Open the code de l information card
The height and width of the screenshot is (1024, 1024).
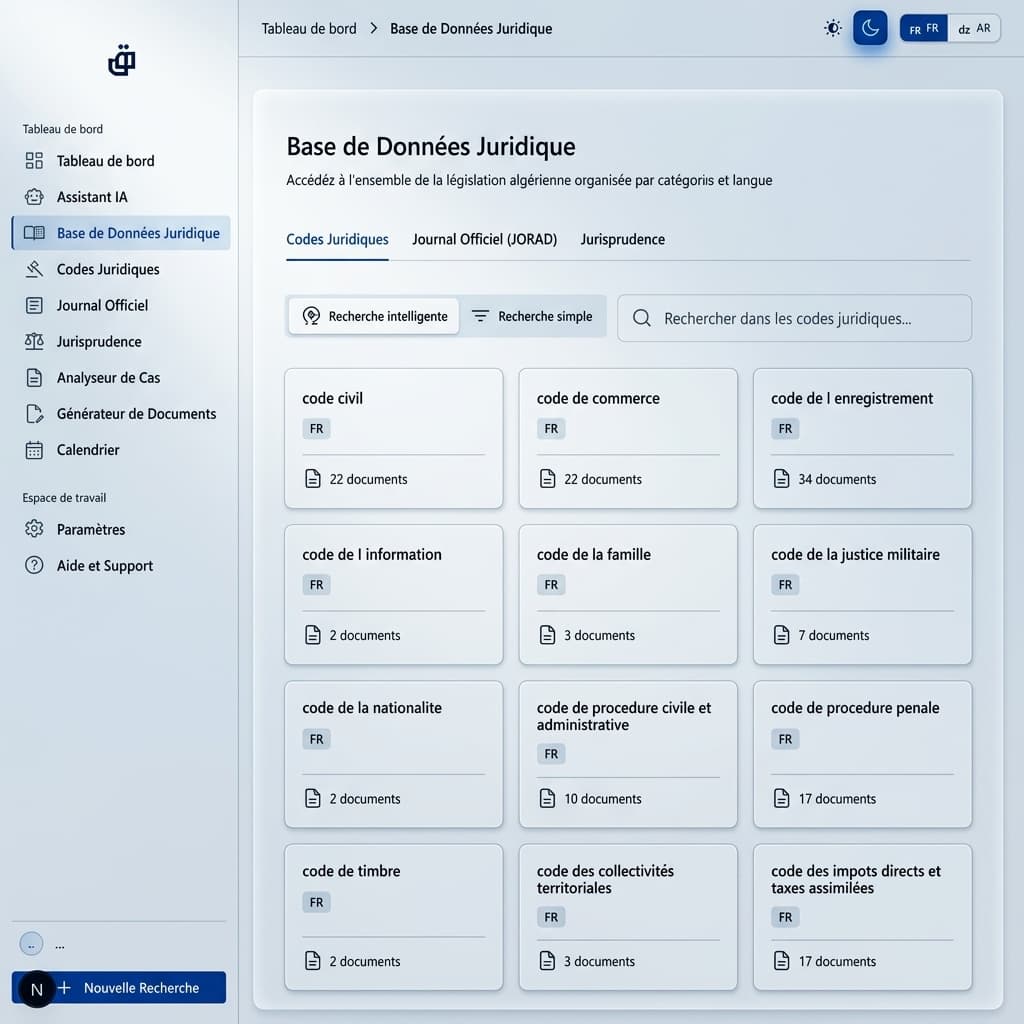click(394, 594)
